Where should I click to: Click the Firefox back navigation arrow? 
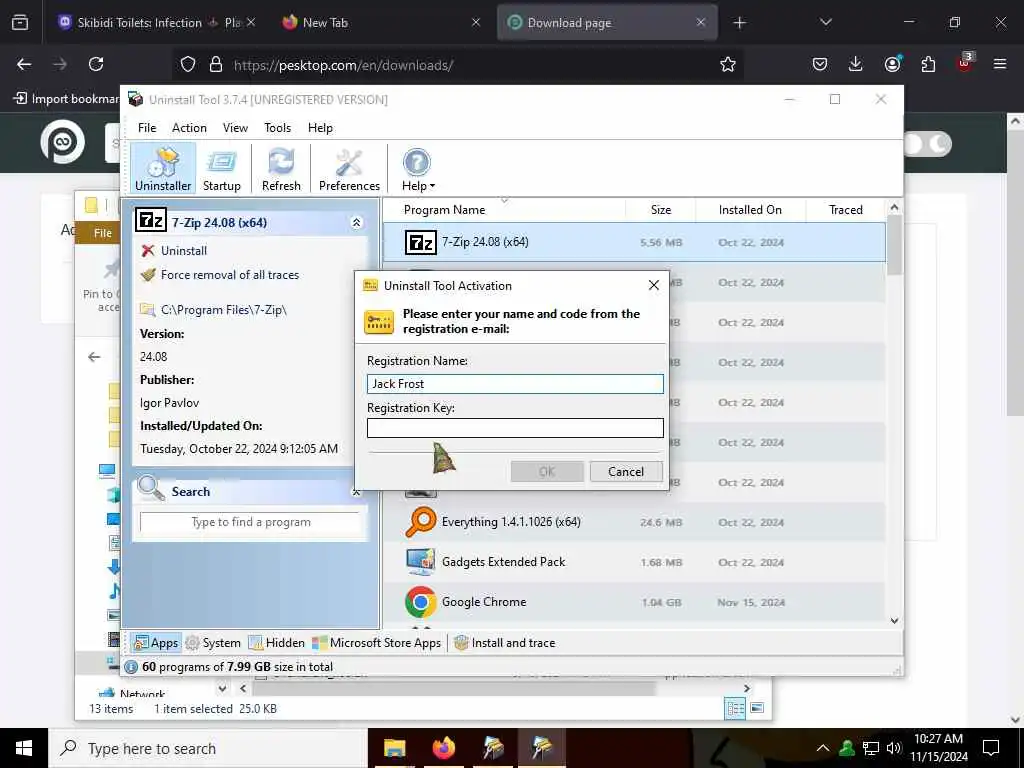[24, 64]
